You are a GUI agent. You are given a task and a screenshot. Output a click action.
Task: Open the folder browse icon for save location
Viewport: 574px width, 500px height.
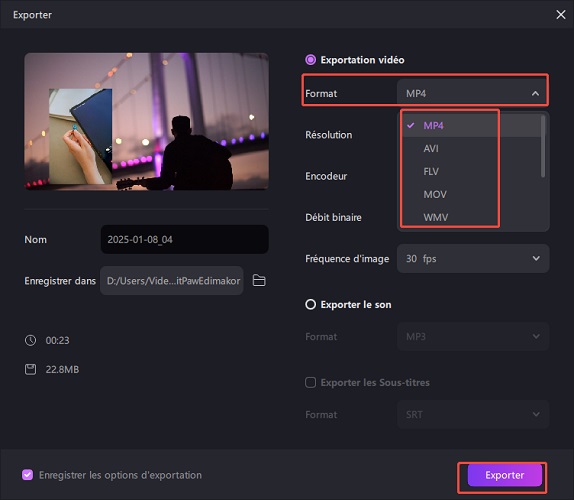point(259,280)
